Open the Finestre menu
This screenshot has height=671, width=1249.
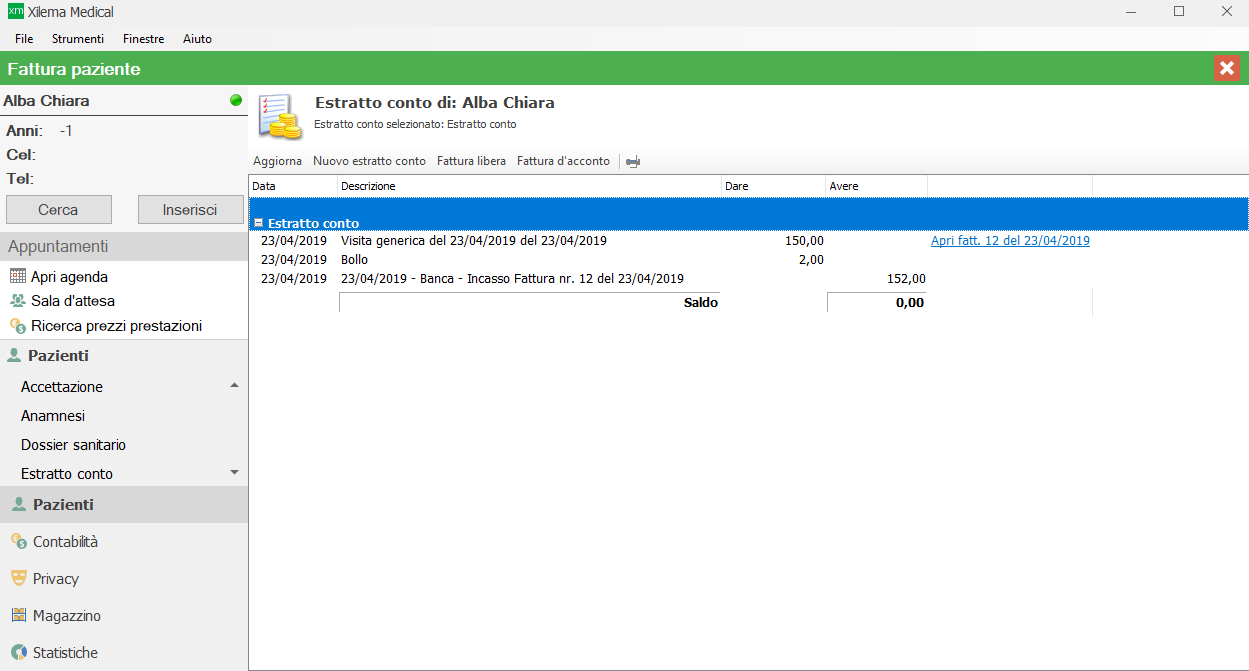144,39
